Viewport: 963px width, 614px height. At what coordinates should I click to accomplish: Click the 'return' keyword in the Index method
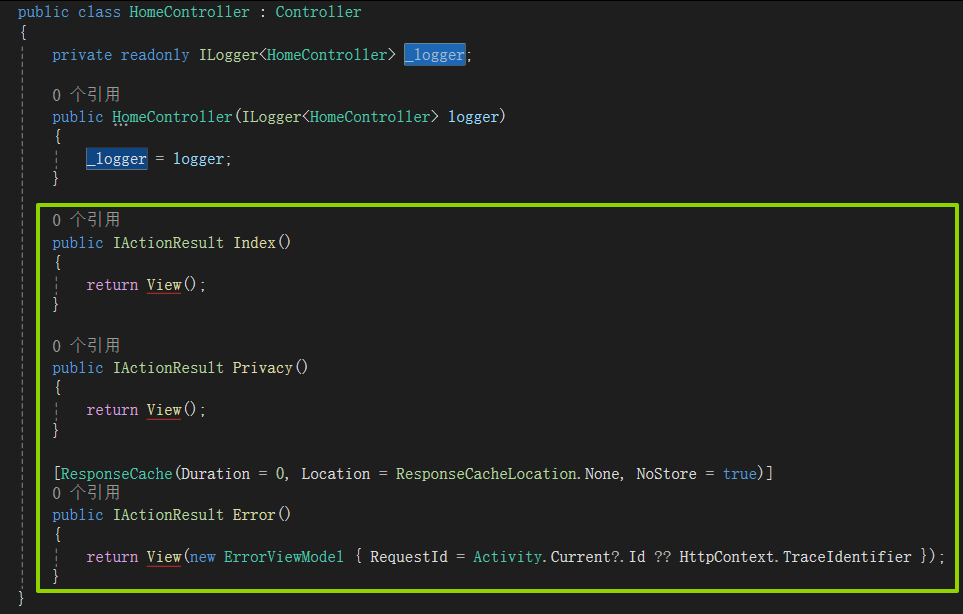pyautogui.click(x=112, y=285)
